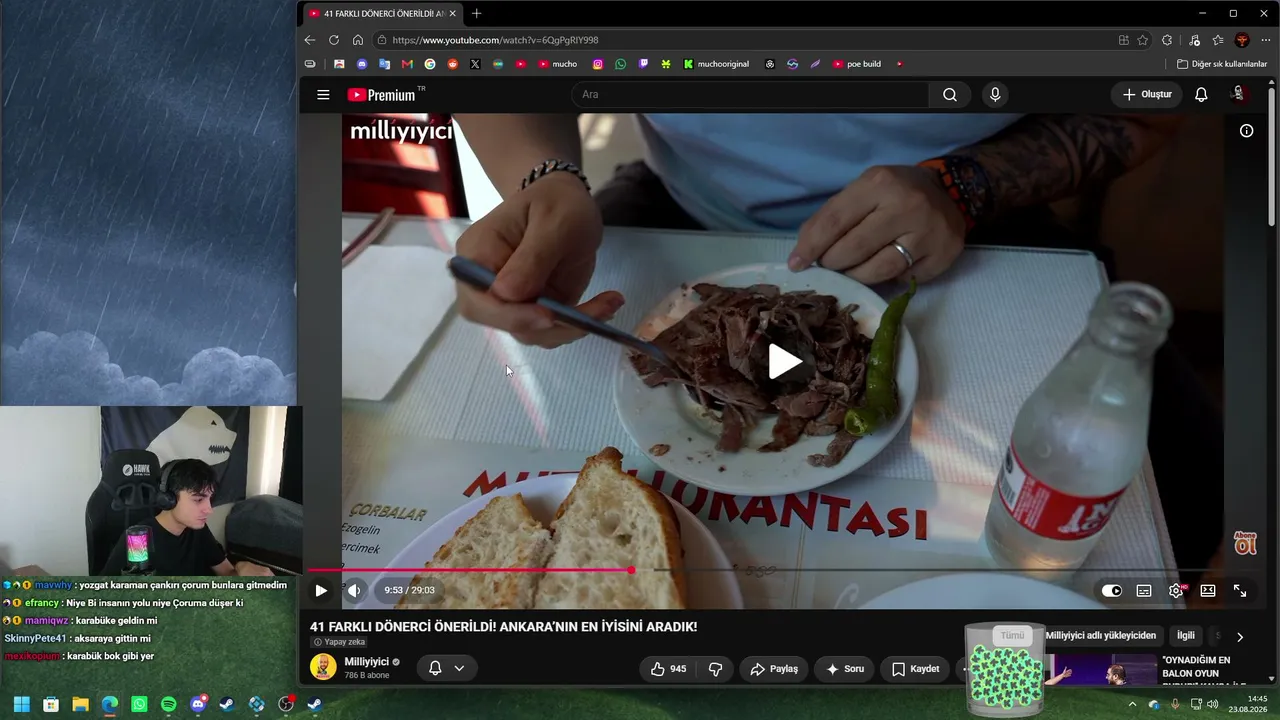Open Spotify from the taskbar
The width and height of the screenshot is (1280, 720).
click(168, 704)
